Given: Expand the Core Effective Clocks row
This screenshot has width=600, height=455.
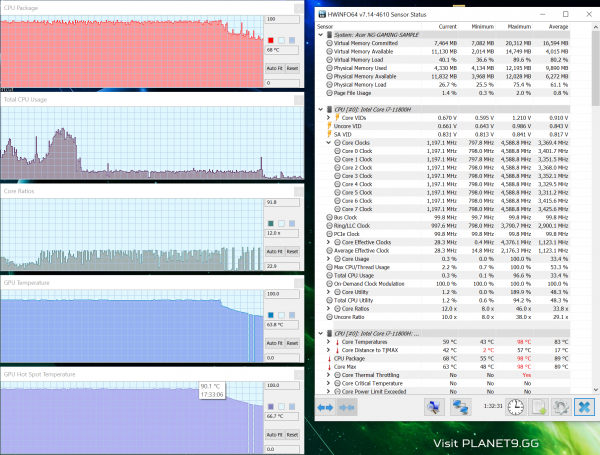Looking at the screenshot, I should click(x=329, y=242).
